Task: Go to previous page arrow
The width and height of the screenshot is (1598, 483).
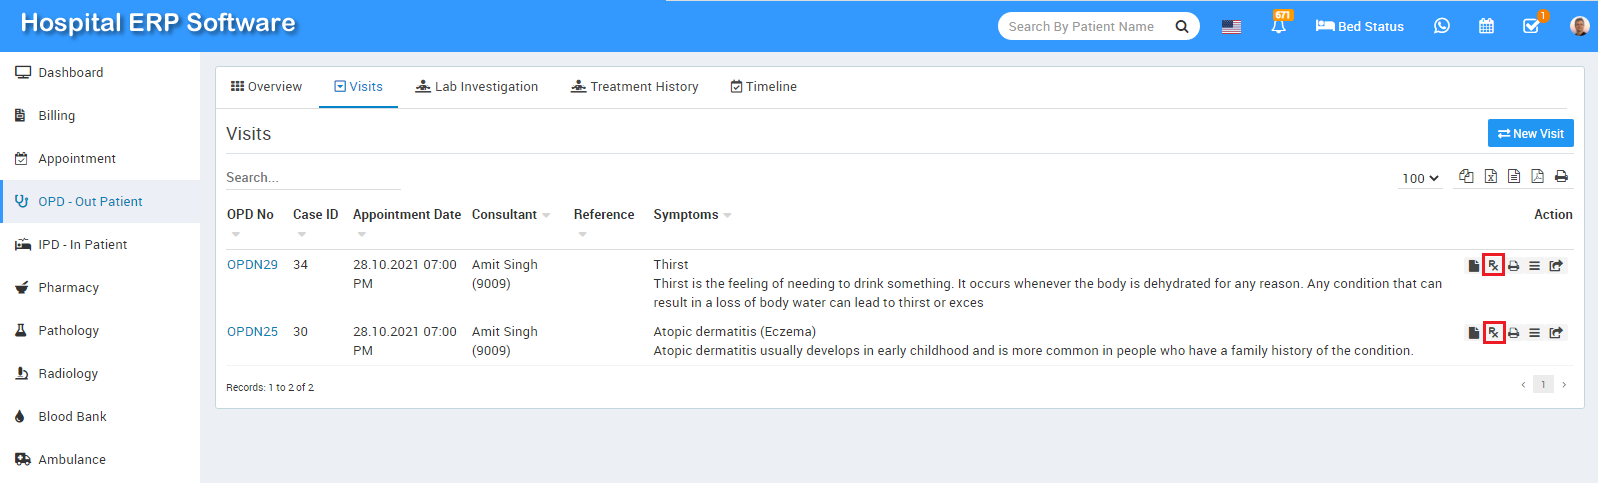Action: 1523,385
